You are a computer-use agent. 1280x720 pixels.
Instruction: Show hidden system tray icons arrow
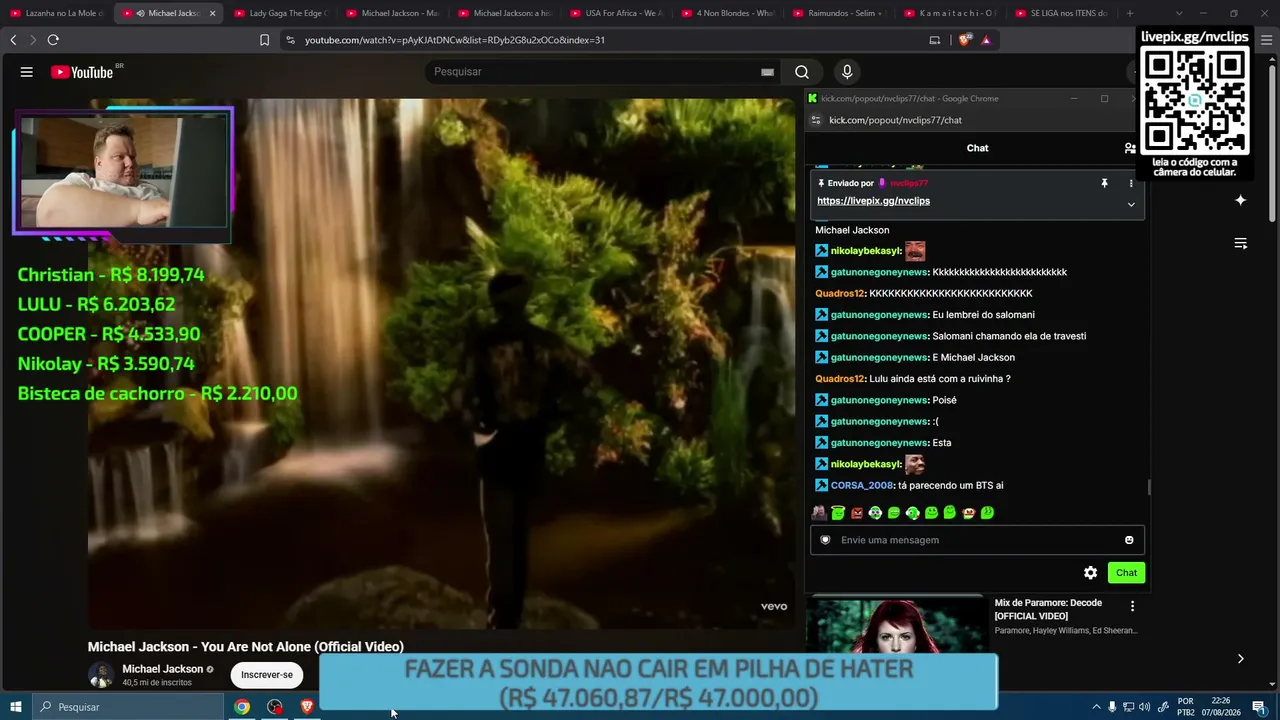tap(1096, 707)
